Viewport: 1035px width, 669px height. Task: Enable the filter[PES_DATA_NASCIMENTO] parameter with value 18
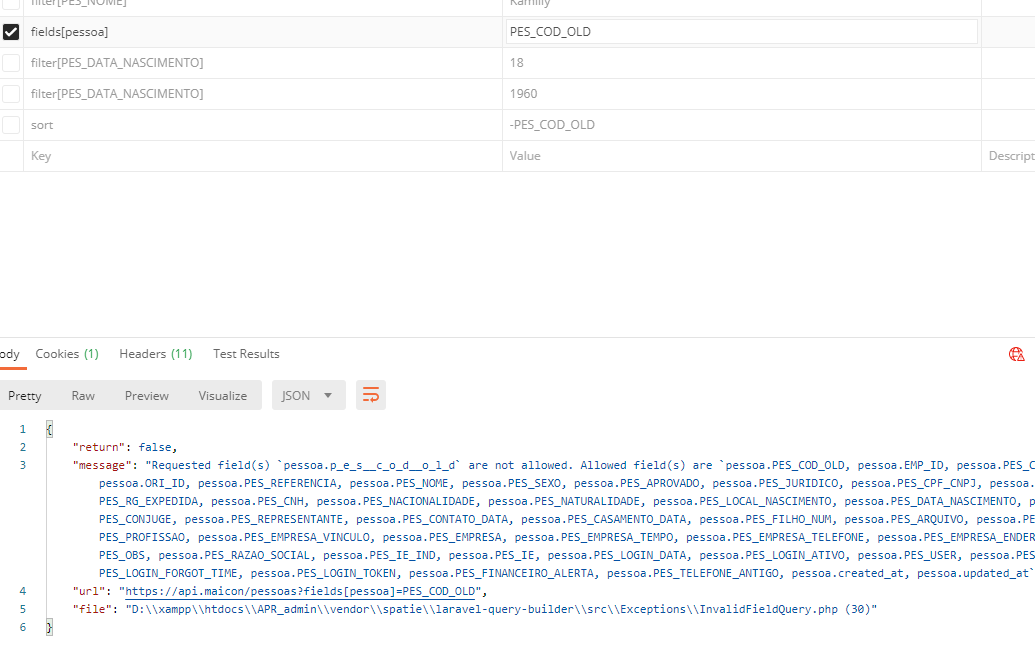(x=11, y=62)
